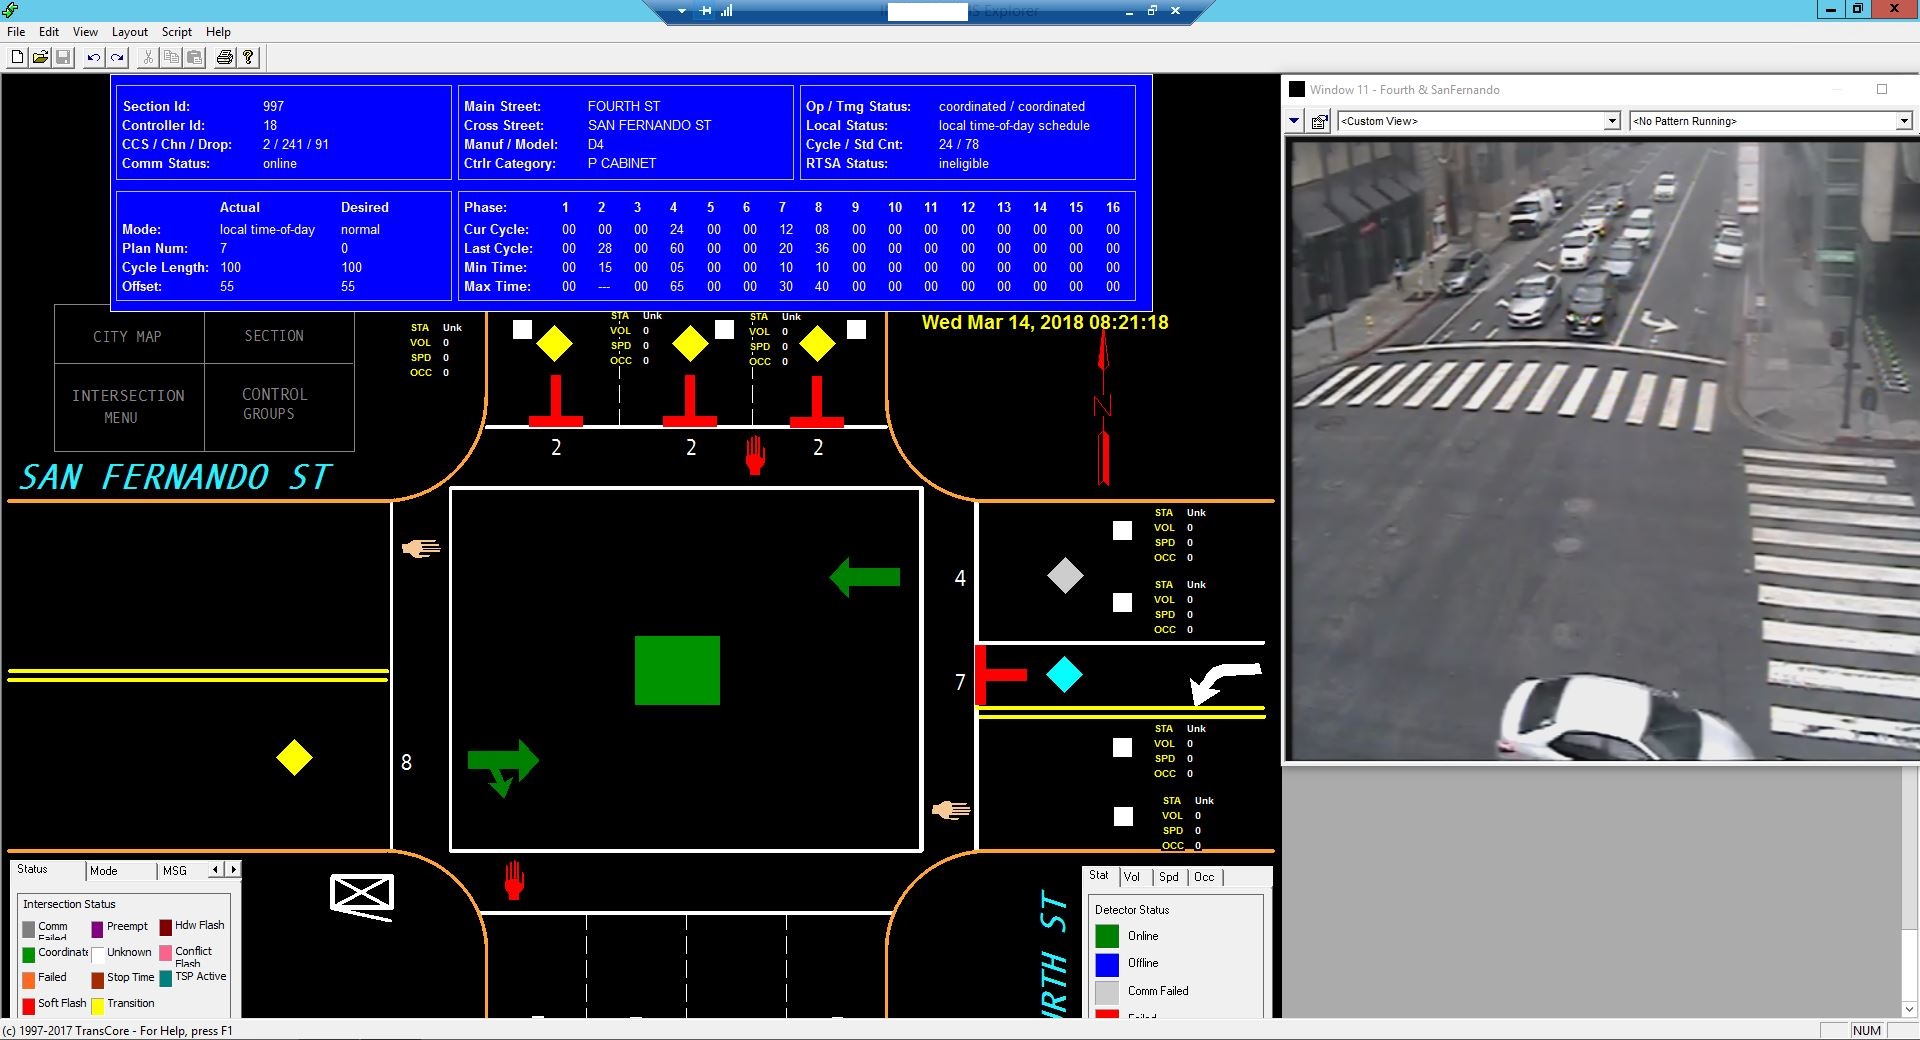Switch to the Vol detector tab
Viewport: 1920px width, 1040px height.
pyautogui.click(x=1133, y=877)
